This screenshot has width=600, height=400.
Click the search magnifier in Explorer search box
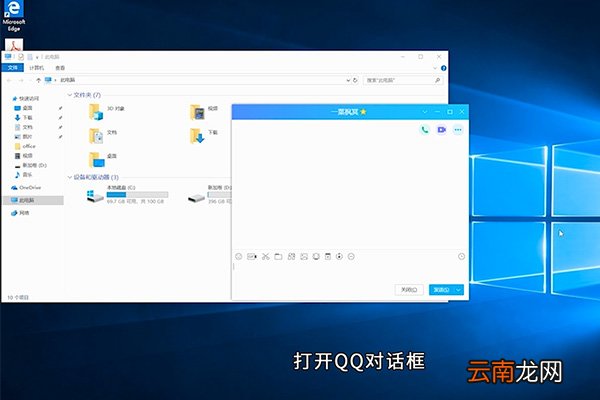point(437,80)
